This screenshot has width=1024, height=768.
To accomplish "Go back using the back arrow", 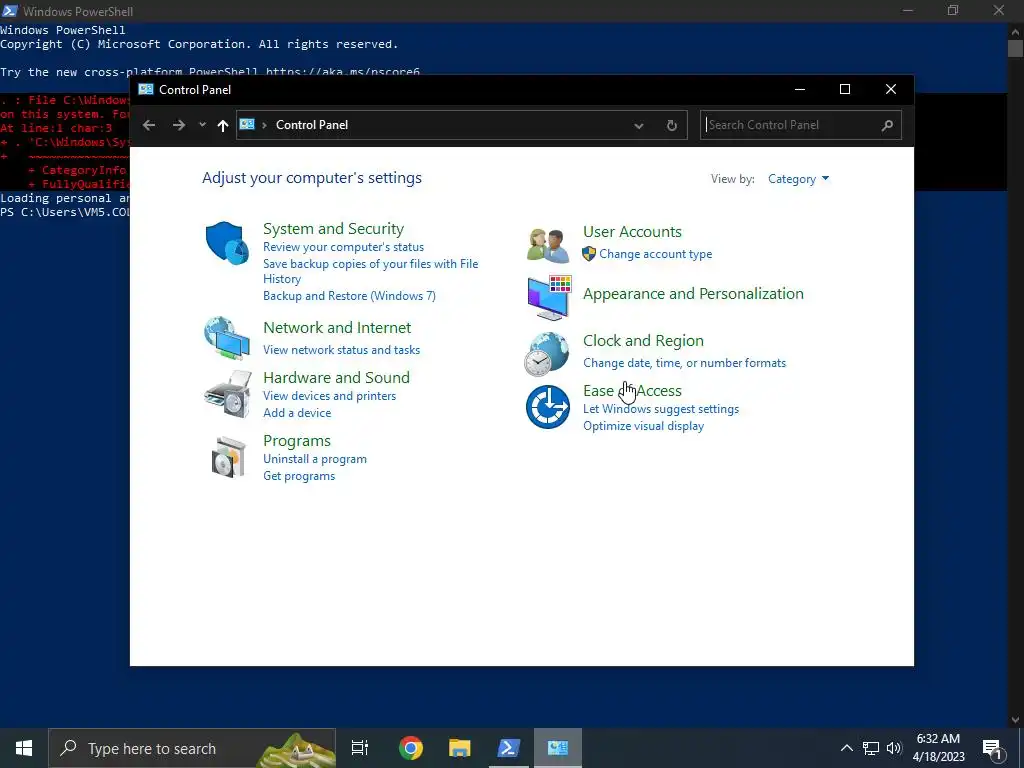I will 149,125.
